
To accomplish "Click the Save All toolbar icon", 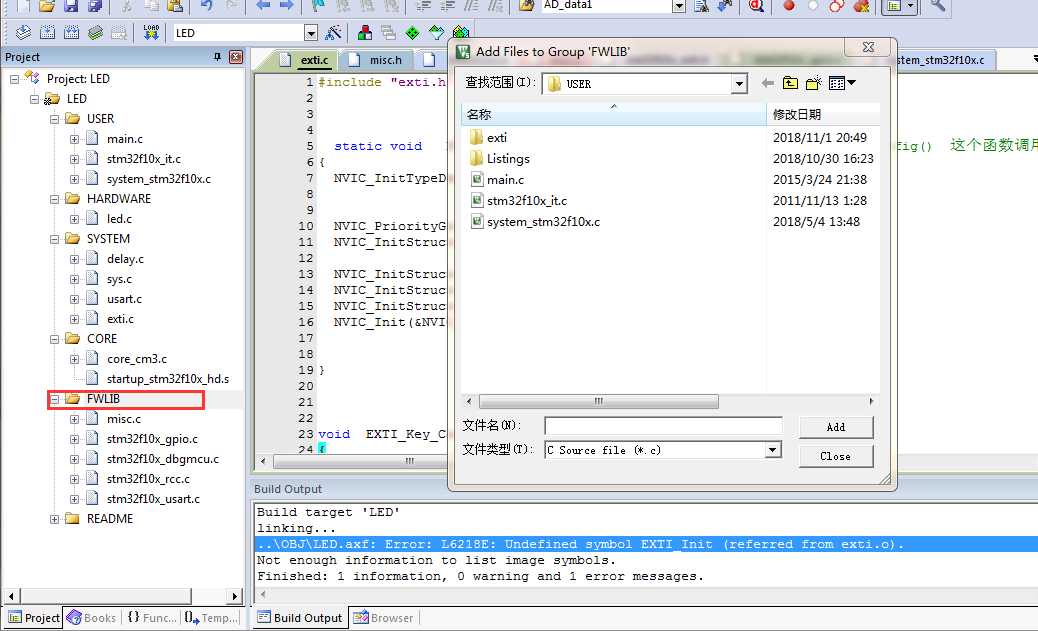I will click(x=95, y=6).
